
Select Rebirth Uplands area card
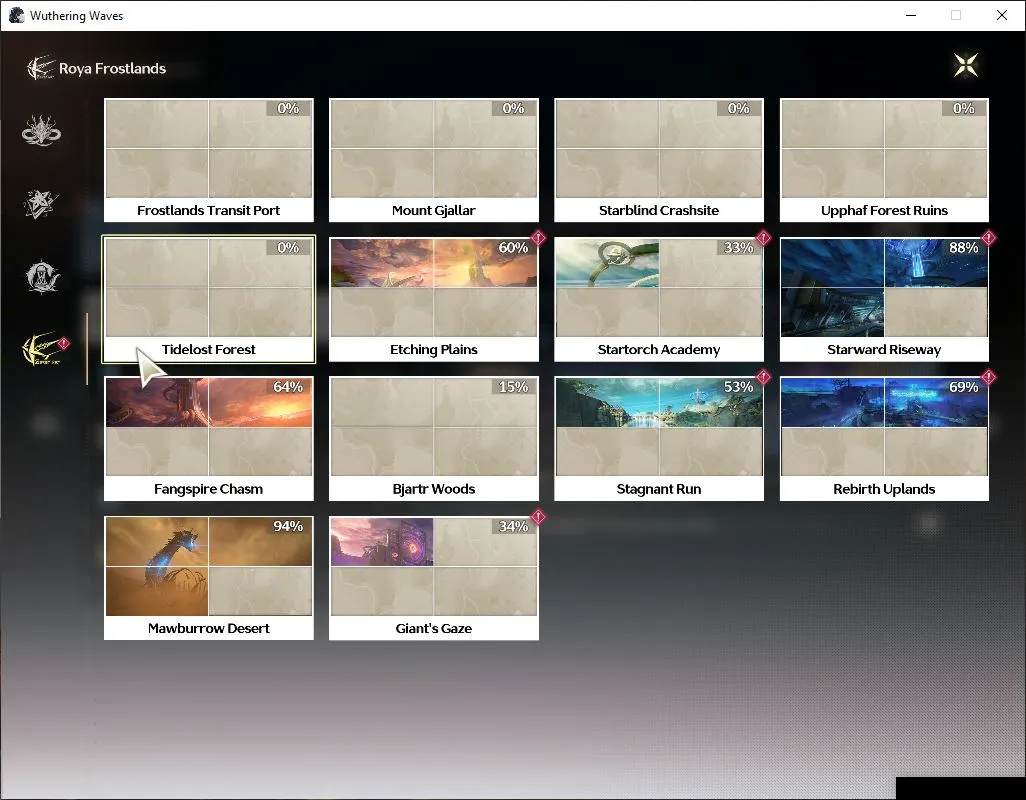tap(884, 438)
